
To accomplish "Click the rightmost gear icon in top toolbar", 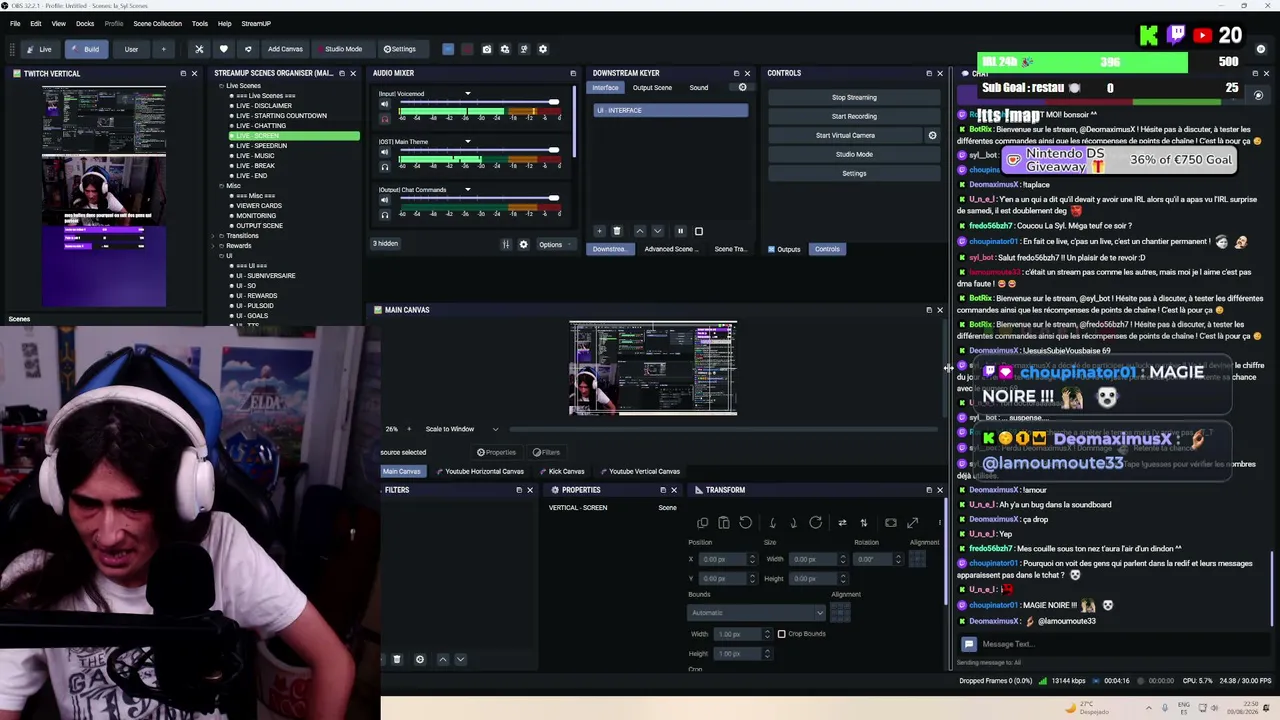I will pyautogui.click(x=543, y=49).
